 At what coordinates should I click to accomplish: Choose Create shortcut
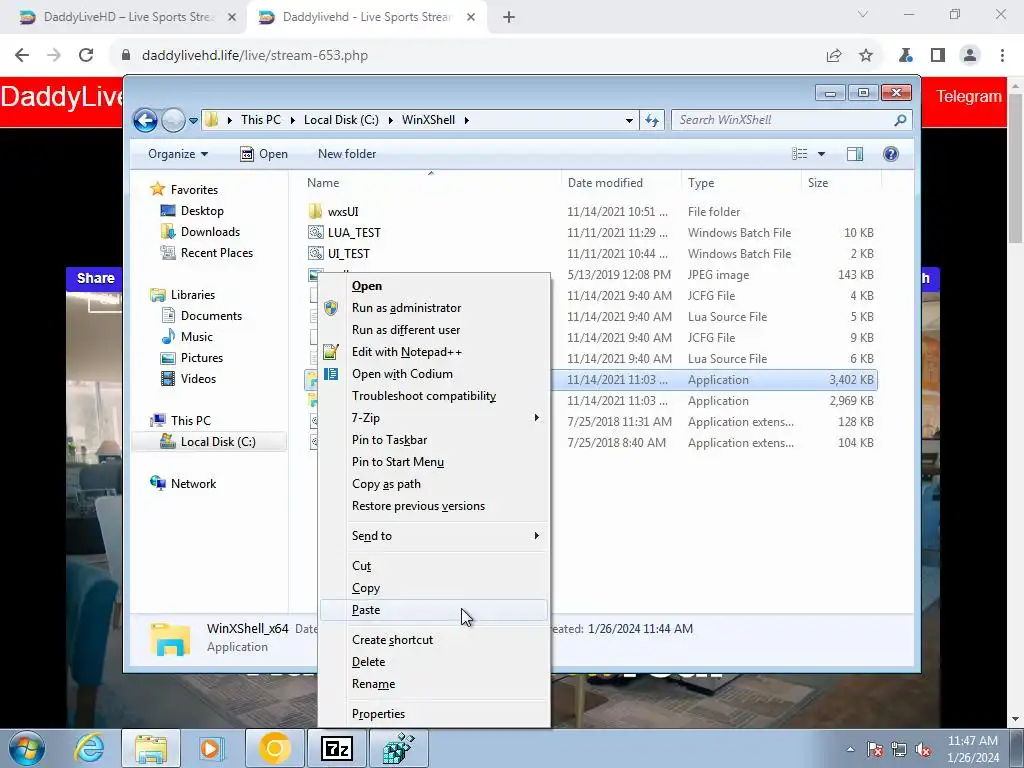pos(434,640)
